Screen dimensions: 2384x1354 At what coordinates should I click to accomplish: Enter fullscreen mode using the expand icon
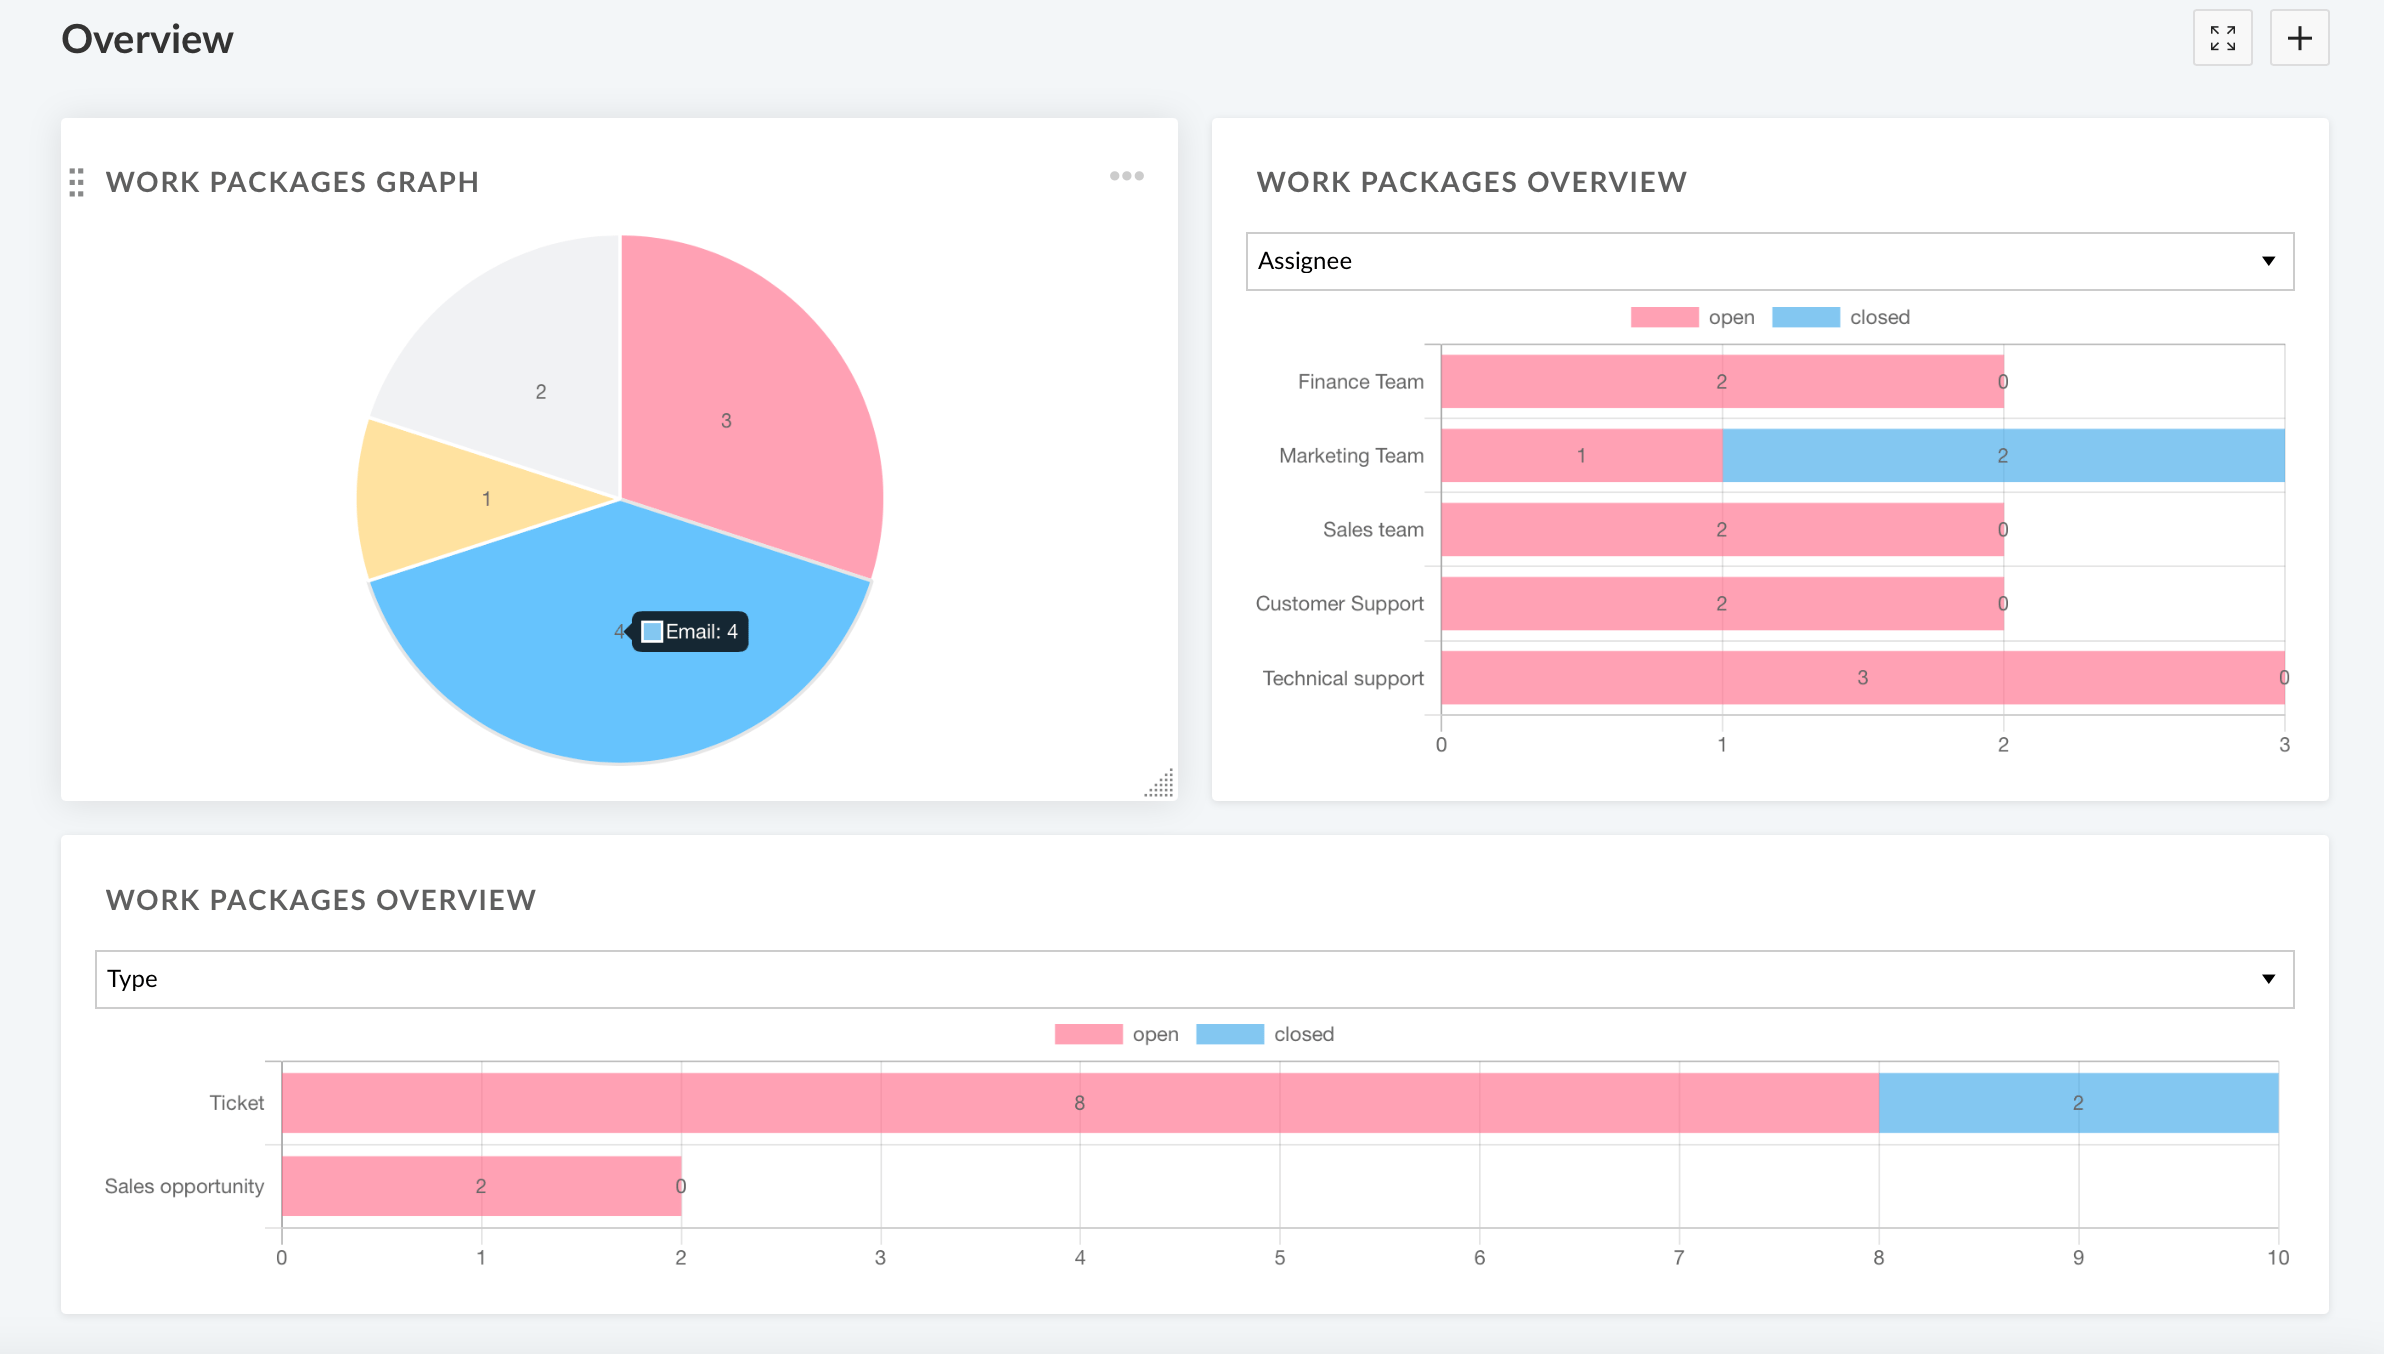[x=2224, y=38]
